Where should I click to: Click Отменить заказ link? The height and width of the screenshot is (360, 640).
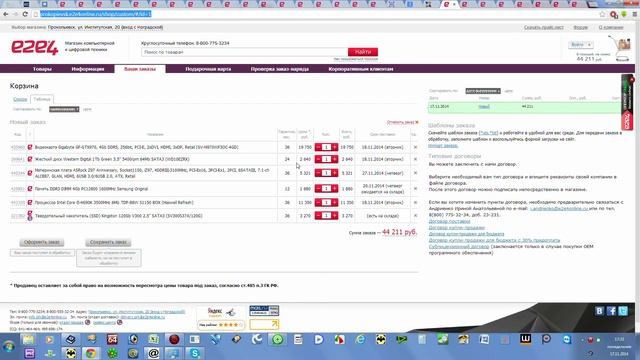pos(402,122)
